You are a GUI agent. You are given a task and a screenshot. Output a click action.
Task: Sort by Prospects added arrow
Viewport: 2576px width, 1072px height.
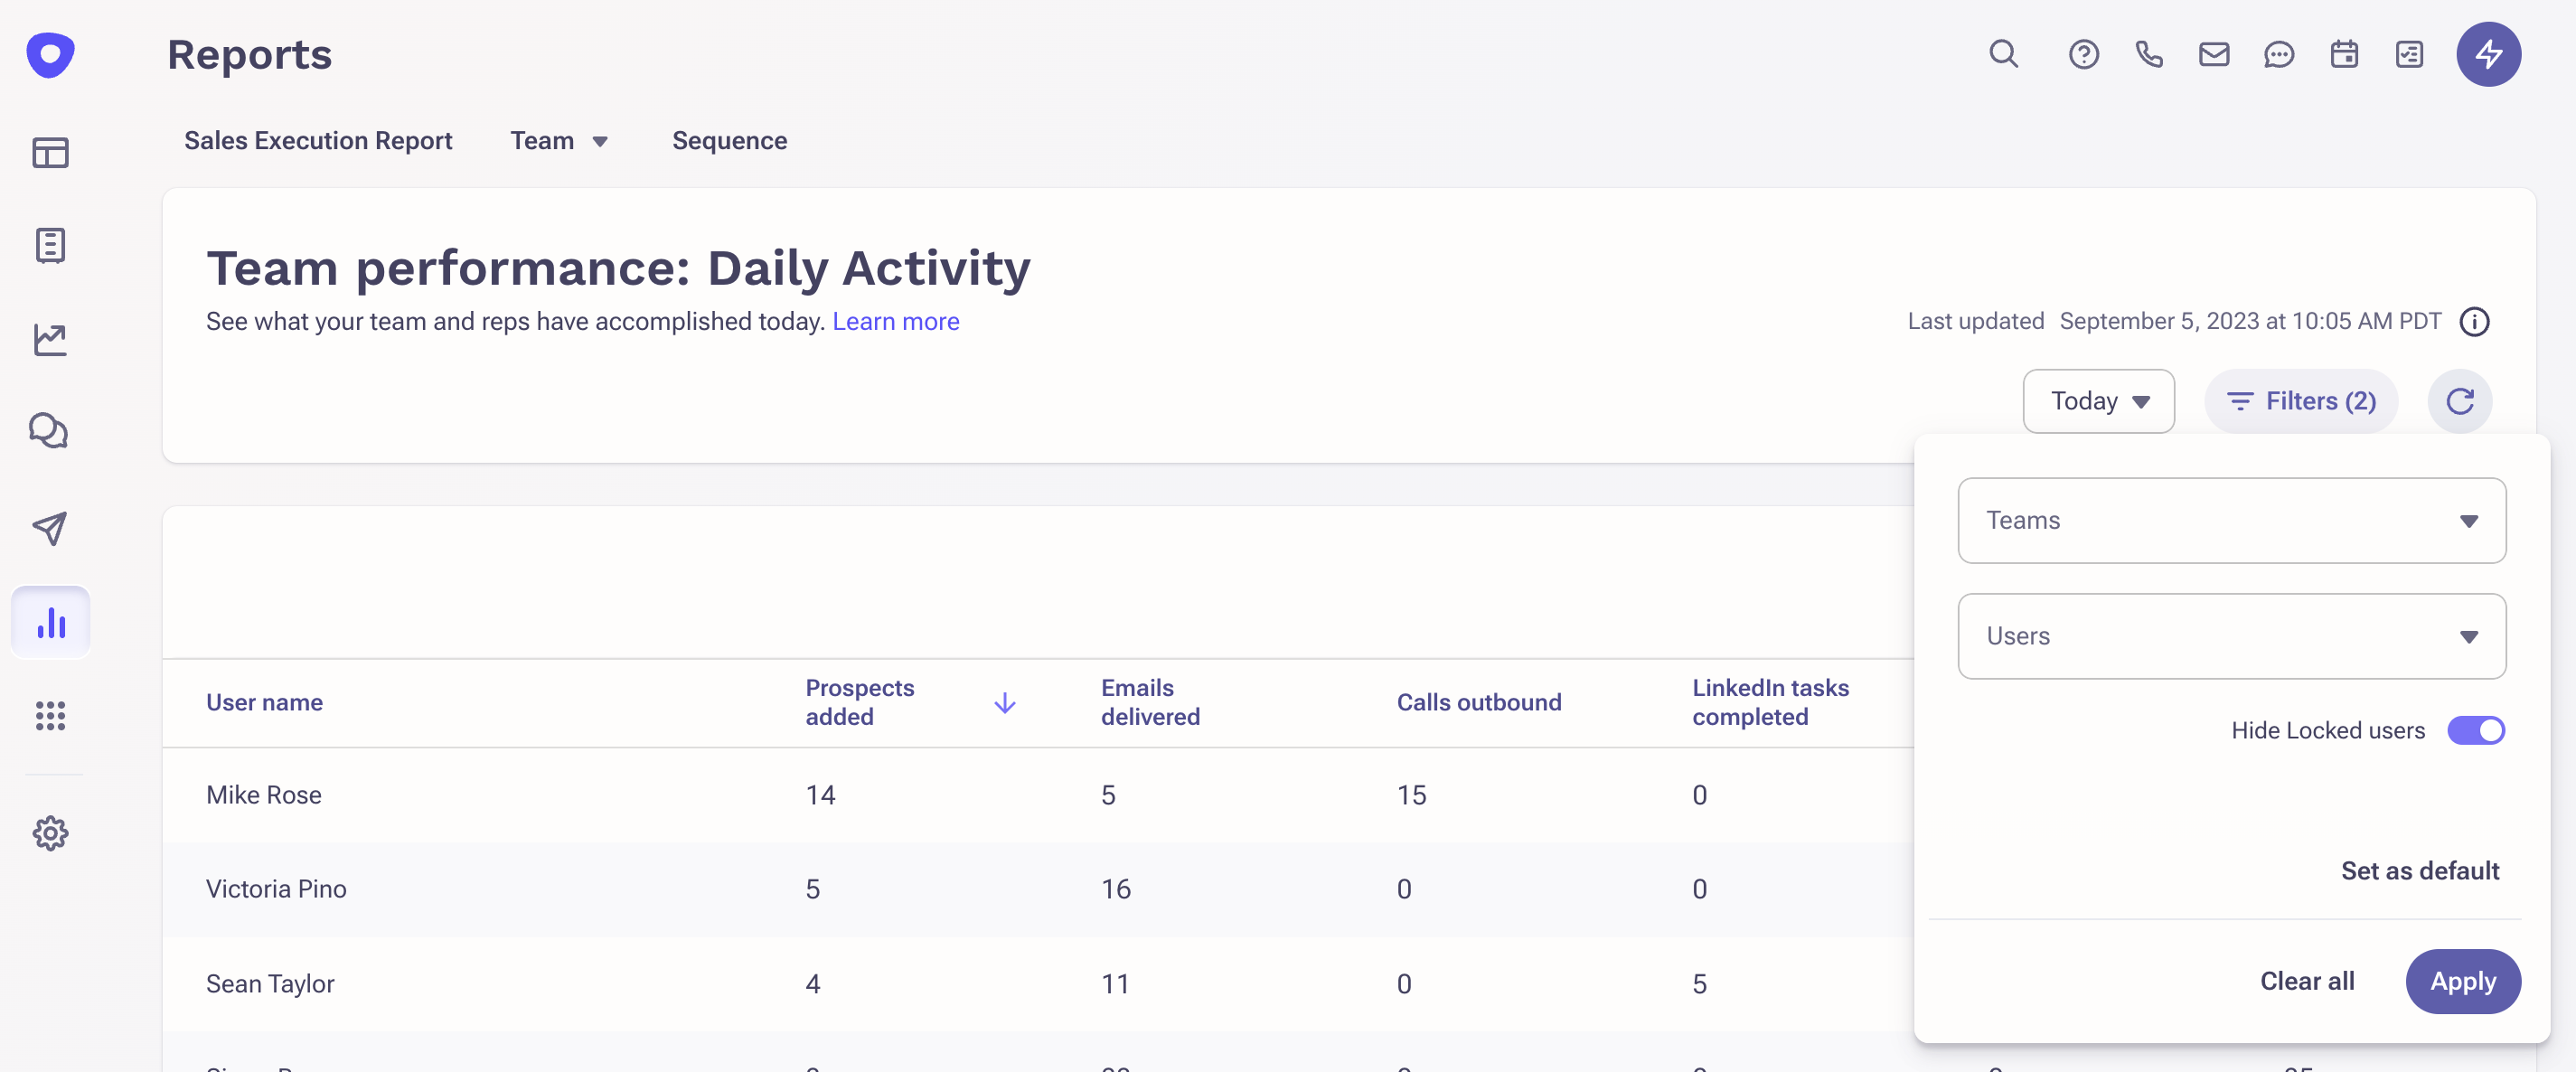click(1004, 703)
